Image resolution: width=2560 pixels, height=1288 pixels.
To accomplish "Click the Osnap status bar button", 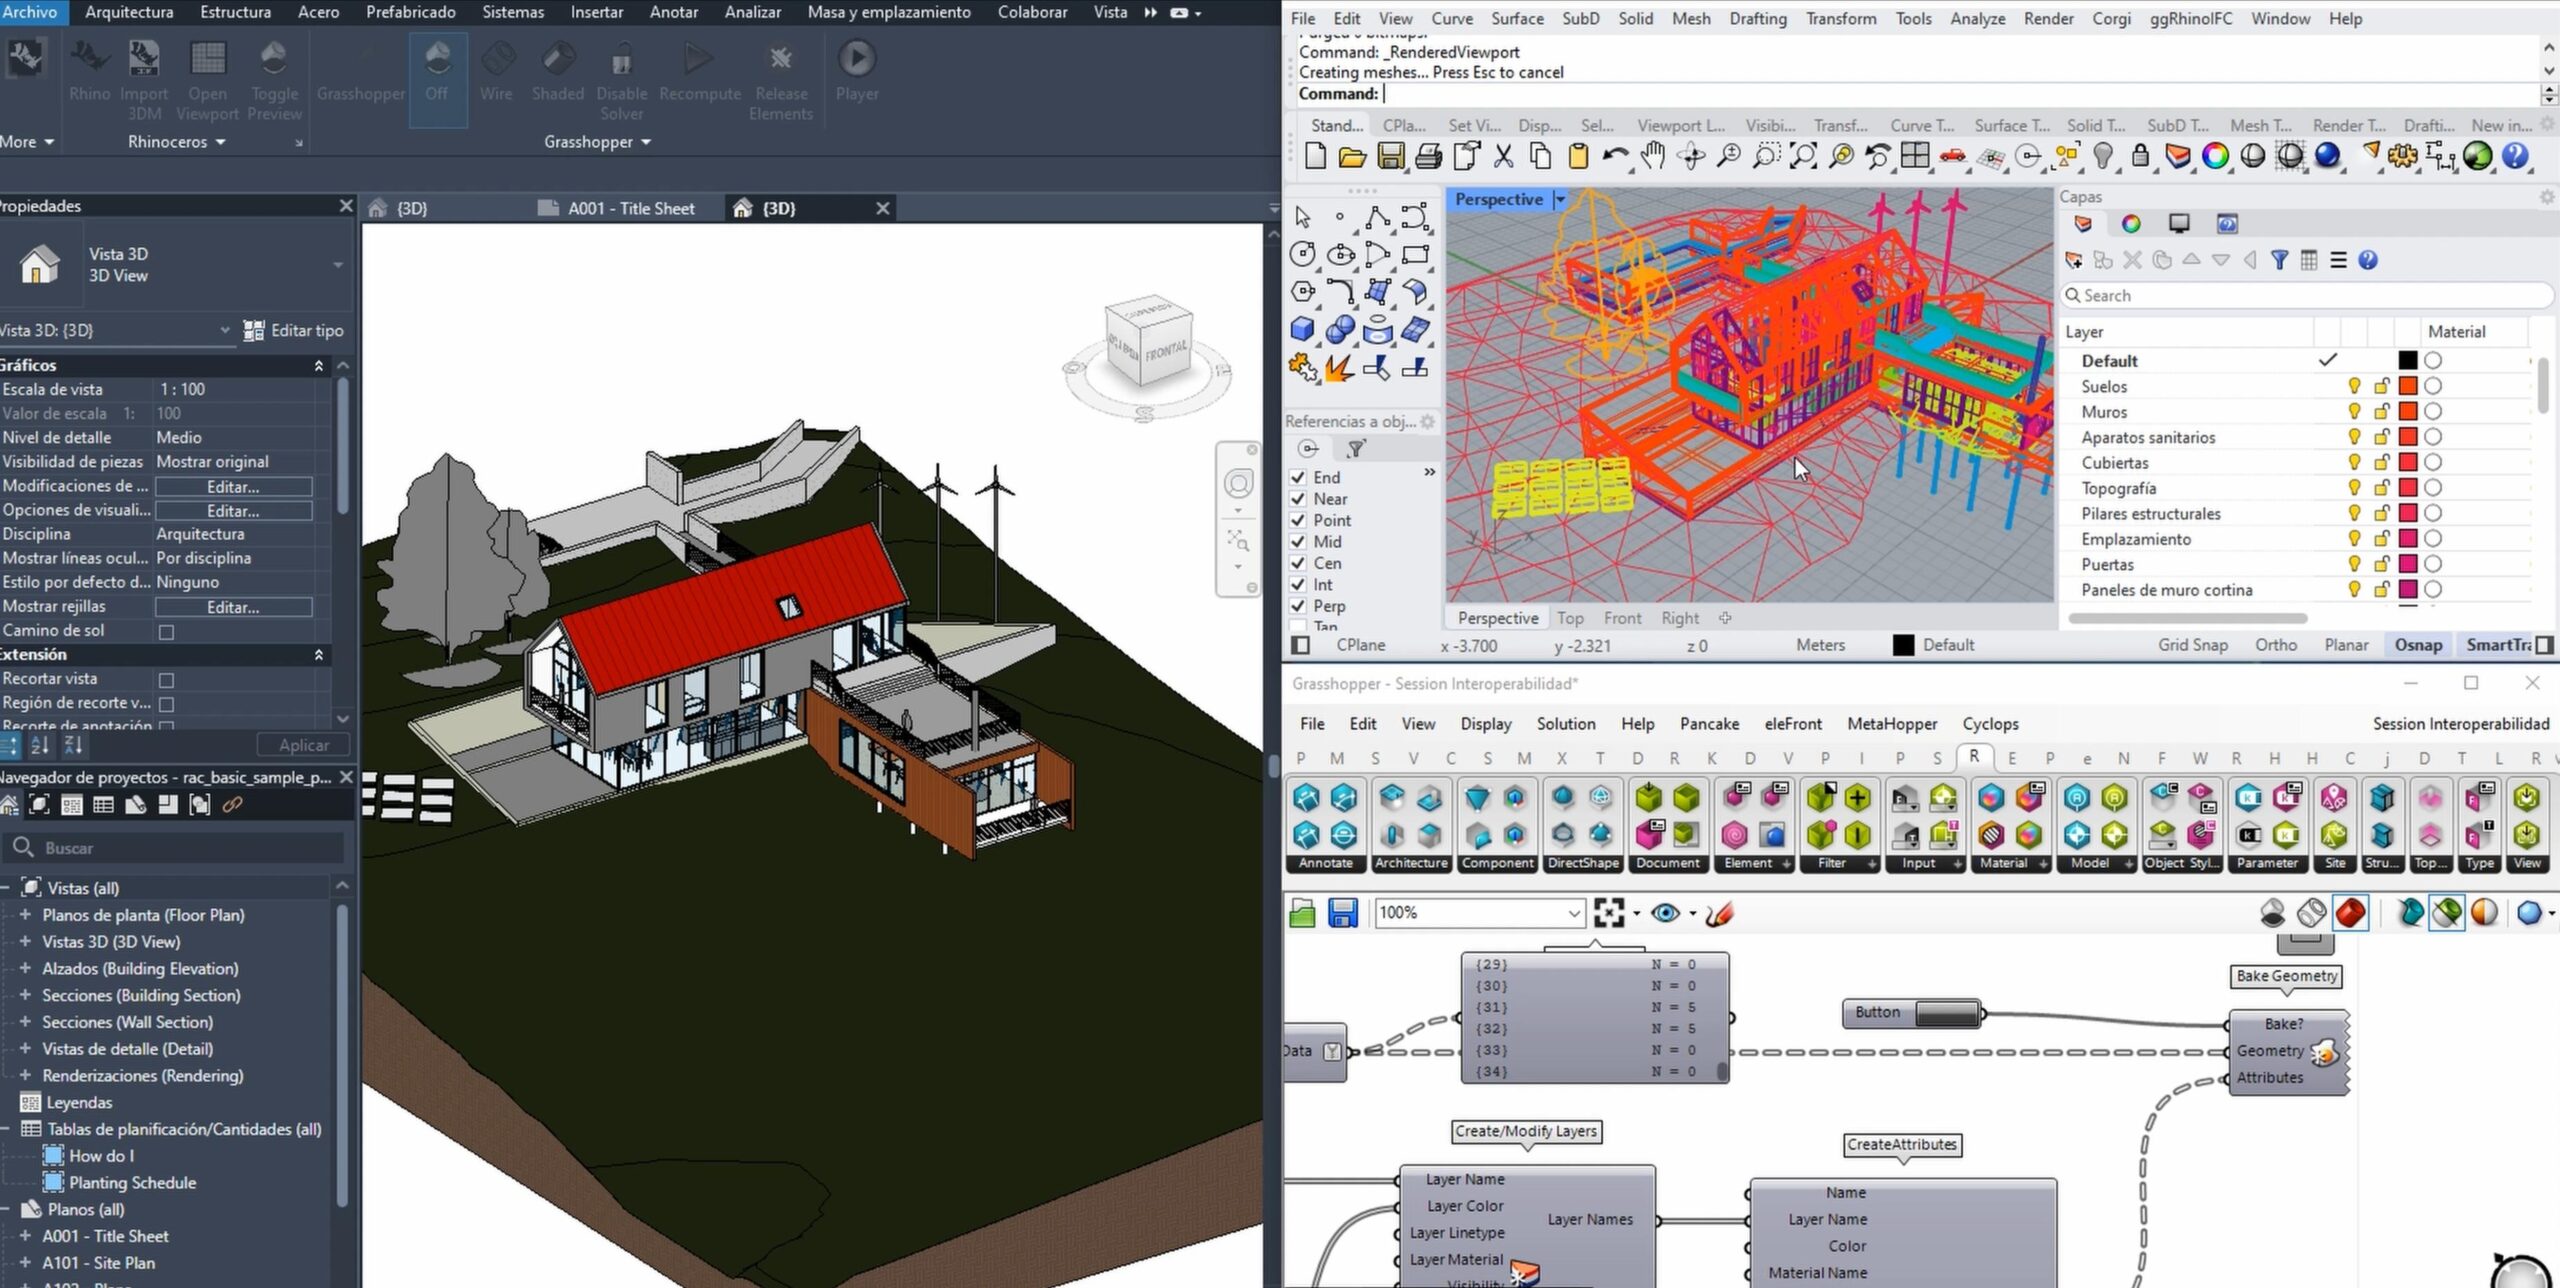I will click(2417, 645).
